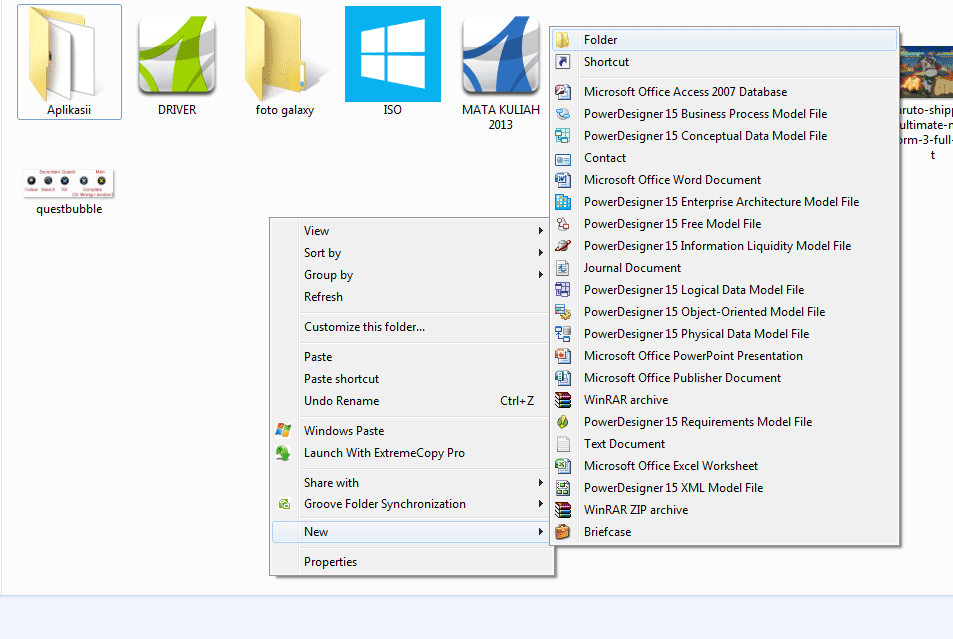The height and width of the screenshot is (639, 953).
Task: Choose Launch With ExtremeCopy Pro
Action: [x=411, y=453]
